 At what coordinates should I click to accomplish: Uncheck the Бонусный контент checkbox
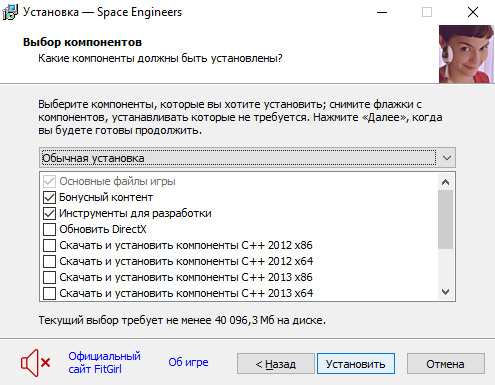[x=49, y=197]
